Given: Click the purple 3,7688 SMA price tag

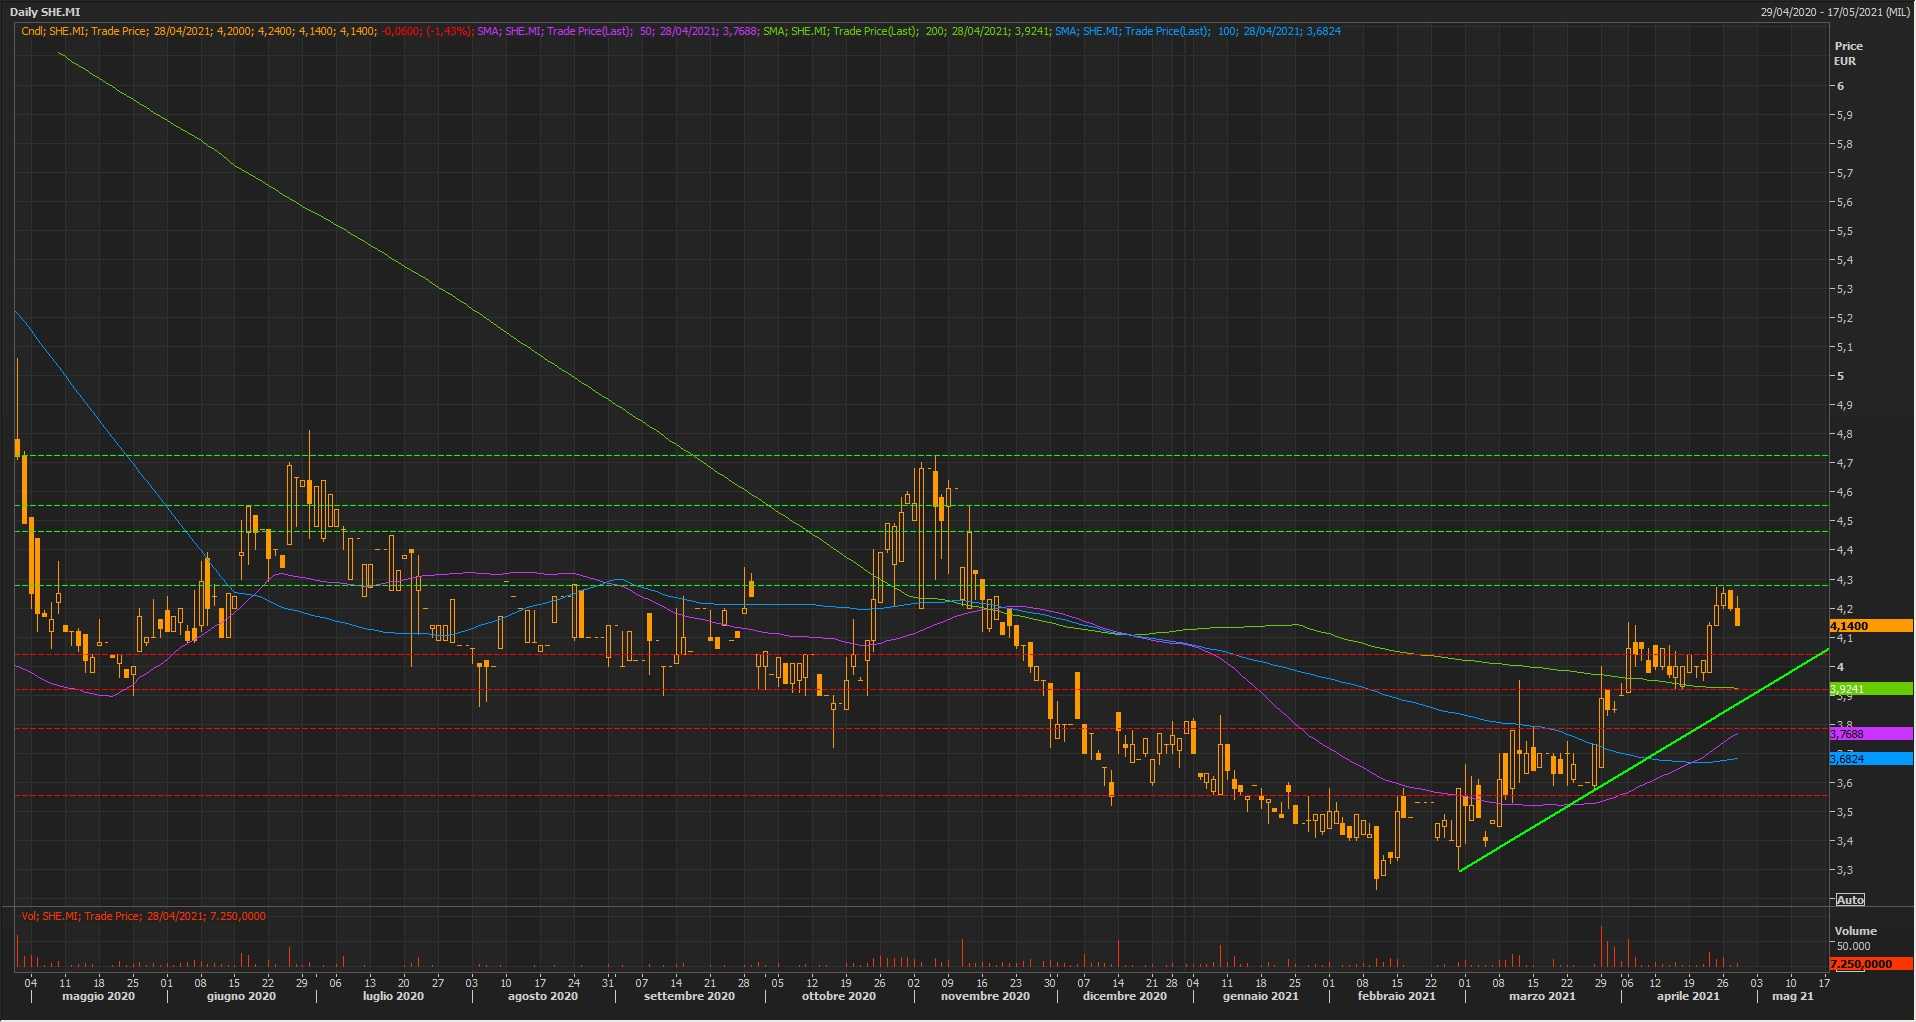Looking at the screenshot, I should pos(1869,734).
